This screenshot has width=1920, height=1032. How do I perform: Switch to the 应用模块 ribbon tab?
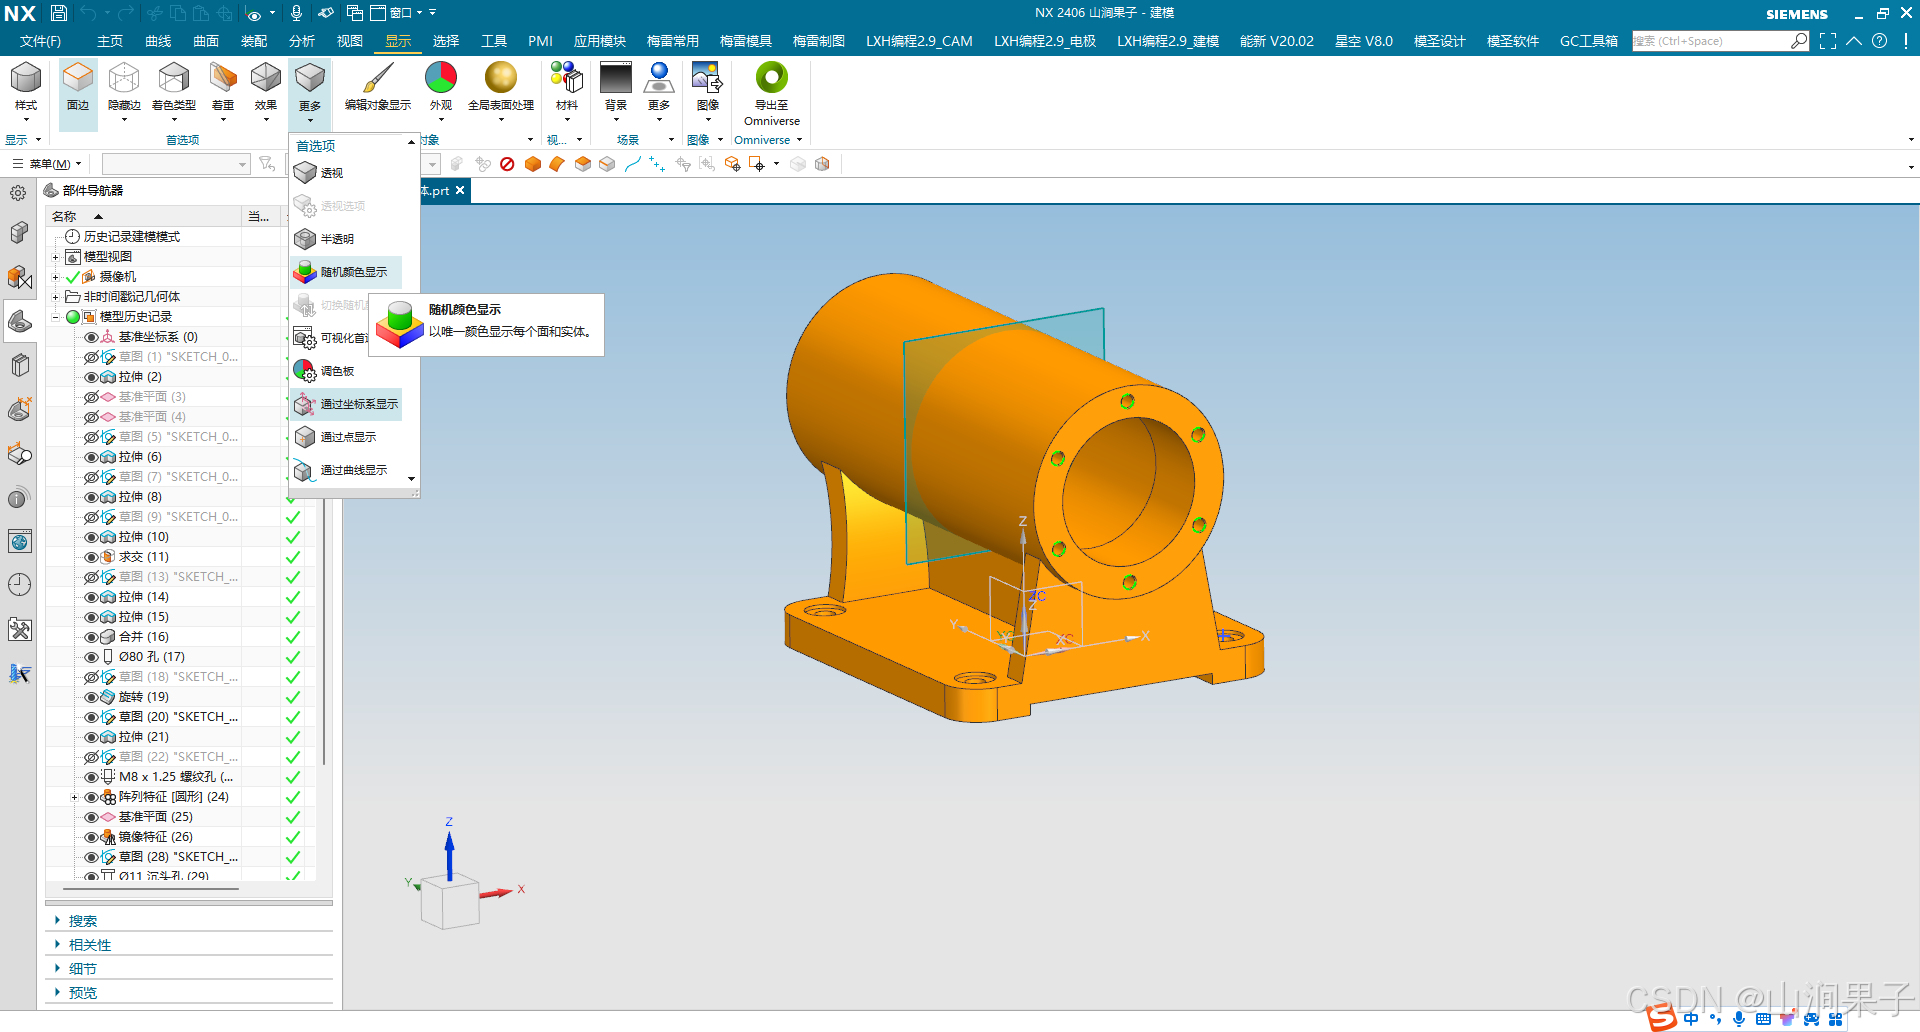pos(600,41)
